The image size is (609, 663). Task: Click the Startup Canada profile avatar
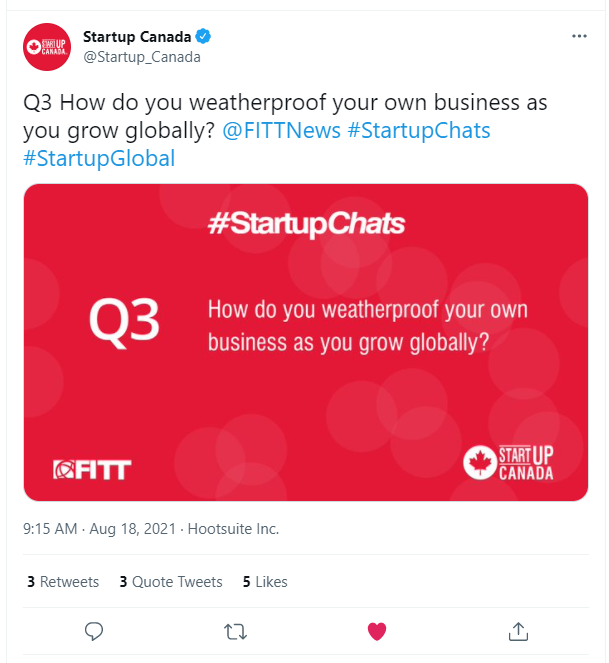46,47
